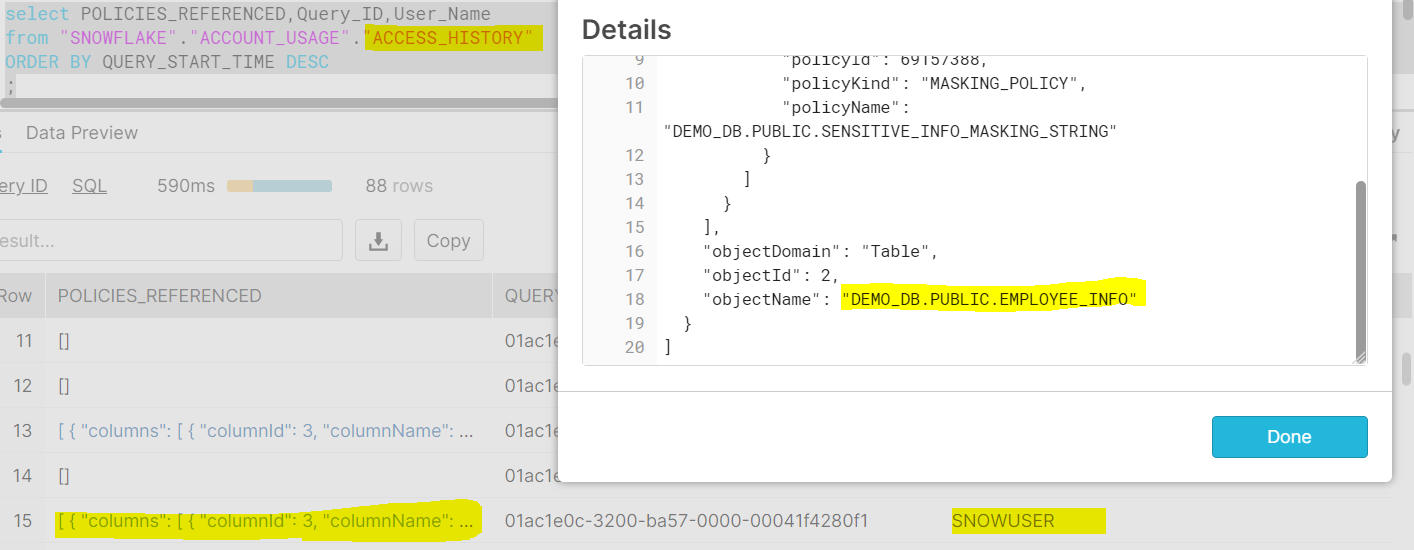Grab the Details text area resize handle
This screenshot has width=1414, height=550.
pyautogui.click(x=1360, y=359)
